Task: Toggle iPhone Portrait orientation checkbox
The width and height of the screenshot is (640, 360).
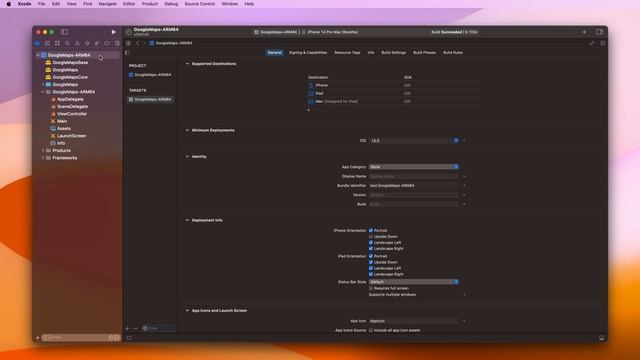Action: point(371,231)
